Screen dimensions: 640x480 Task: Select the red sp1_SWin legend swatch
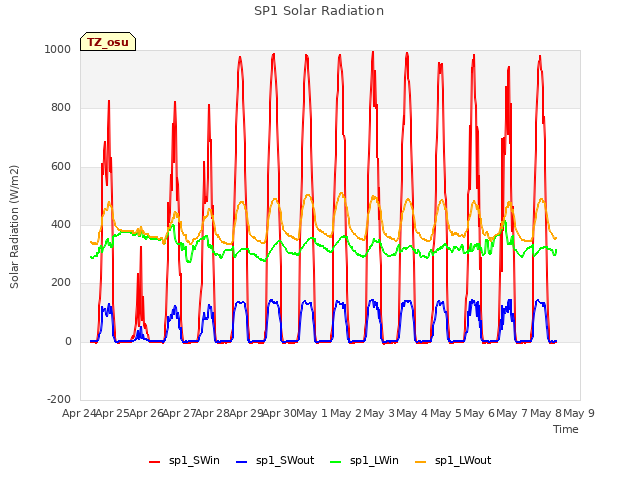pyautogui.click(x=155, y=462)
